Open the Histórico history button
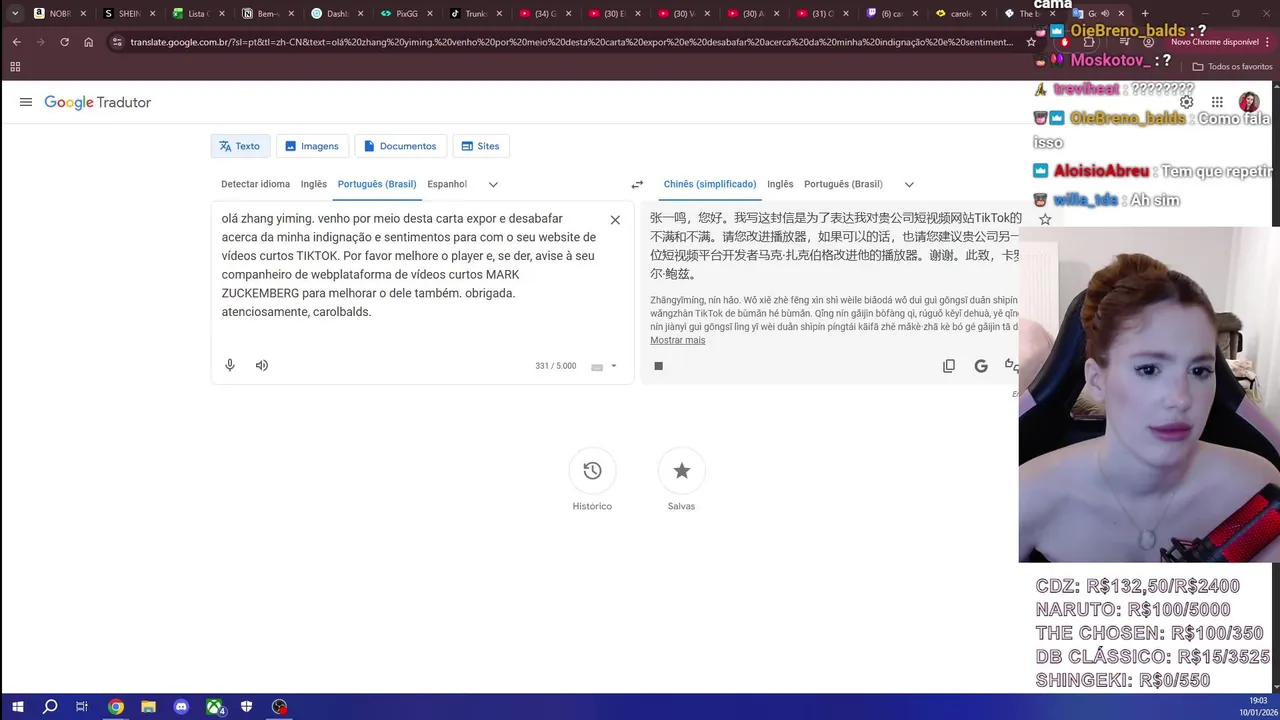 tap(592, 471)
